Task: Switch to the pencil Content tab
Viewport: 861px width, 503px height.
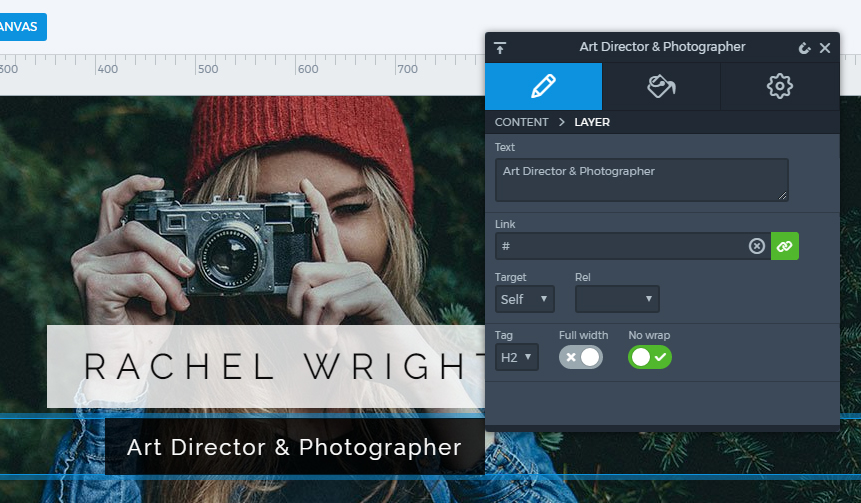Action: coord(543,86)
